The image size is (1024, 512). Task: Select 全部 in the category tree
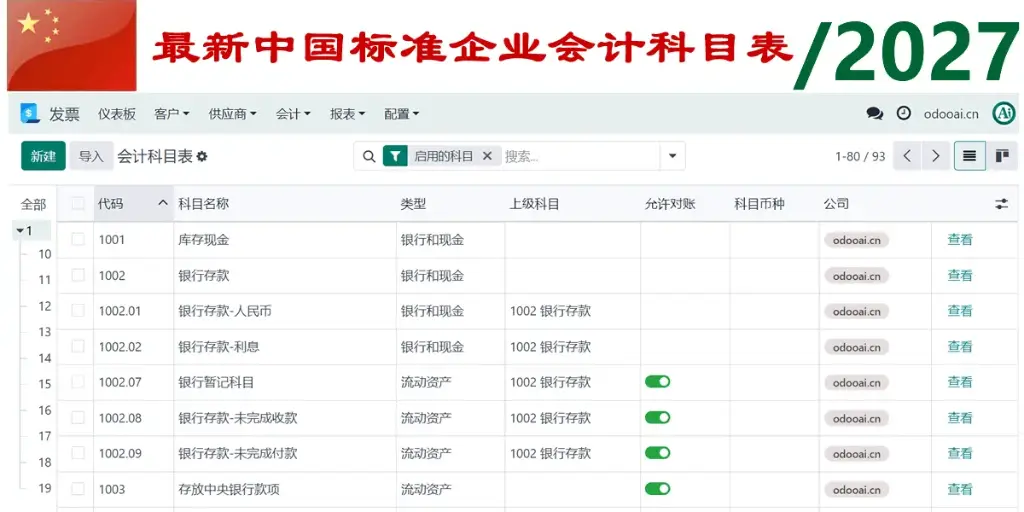pyautogui.click(x=33, y=204)
